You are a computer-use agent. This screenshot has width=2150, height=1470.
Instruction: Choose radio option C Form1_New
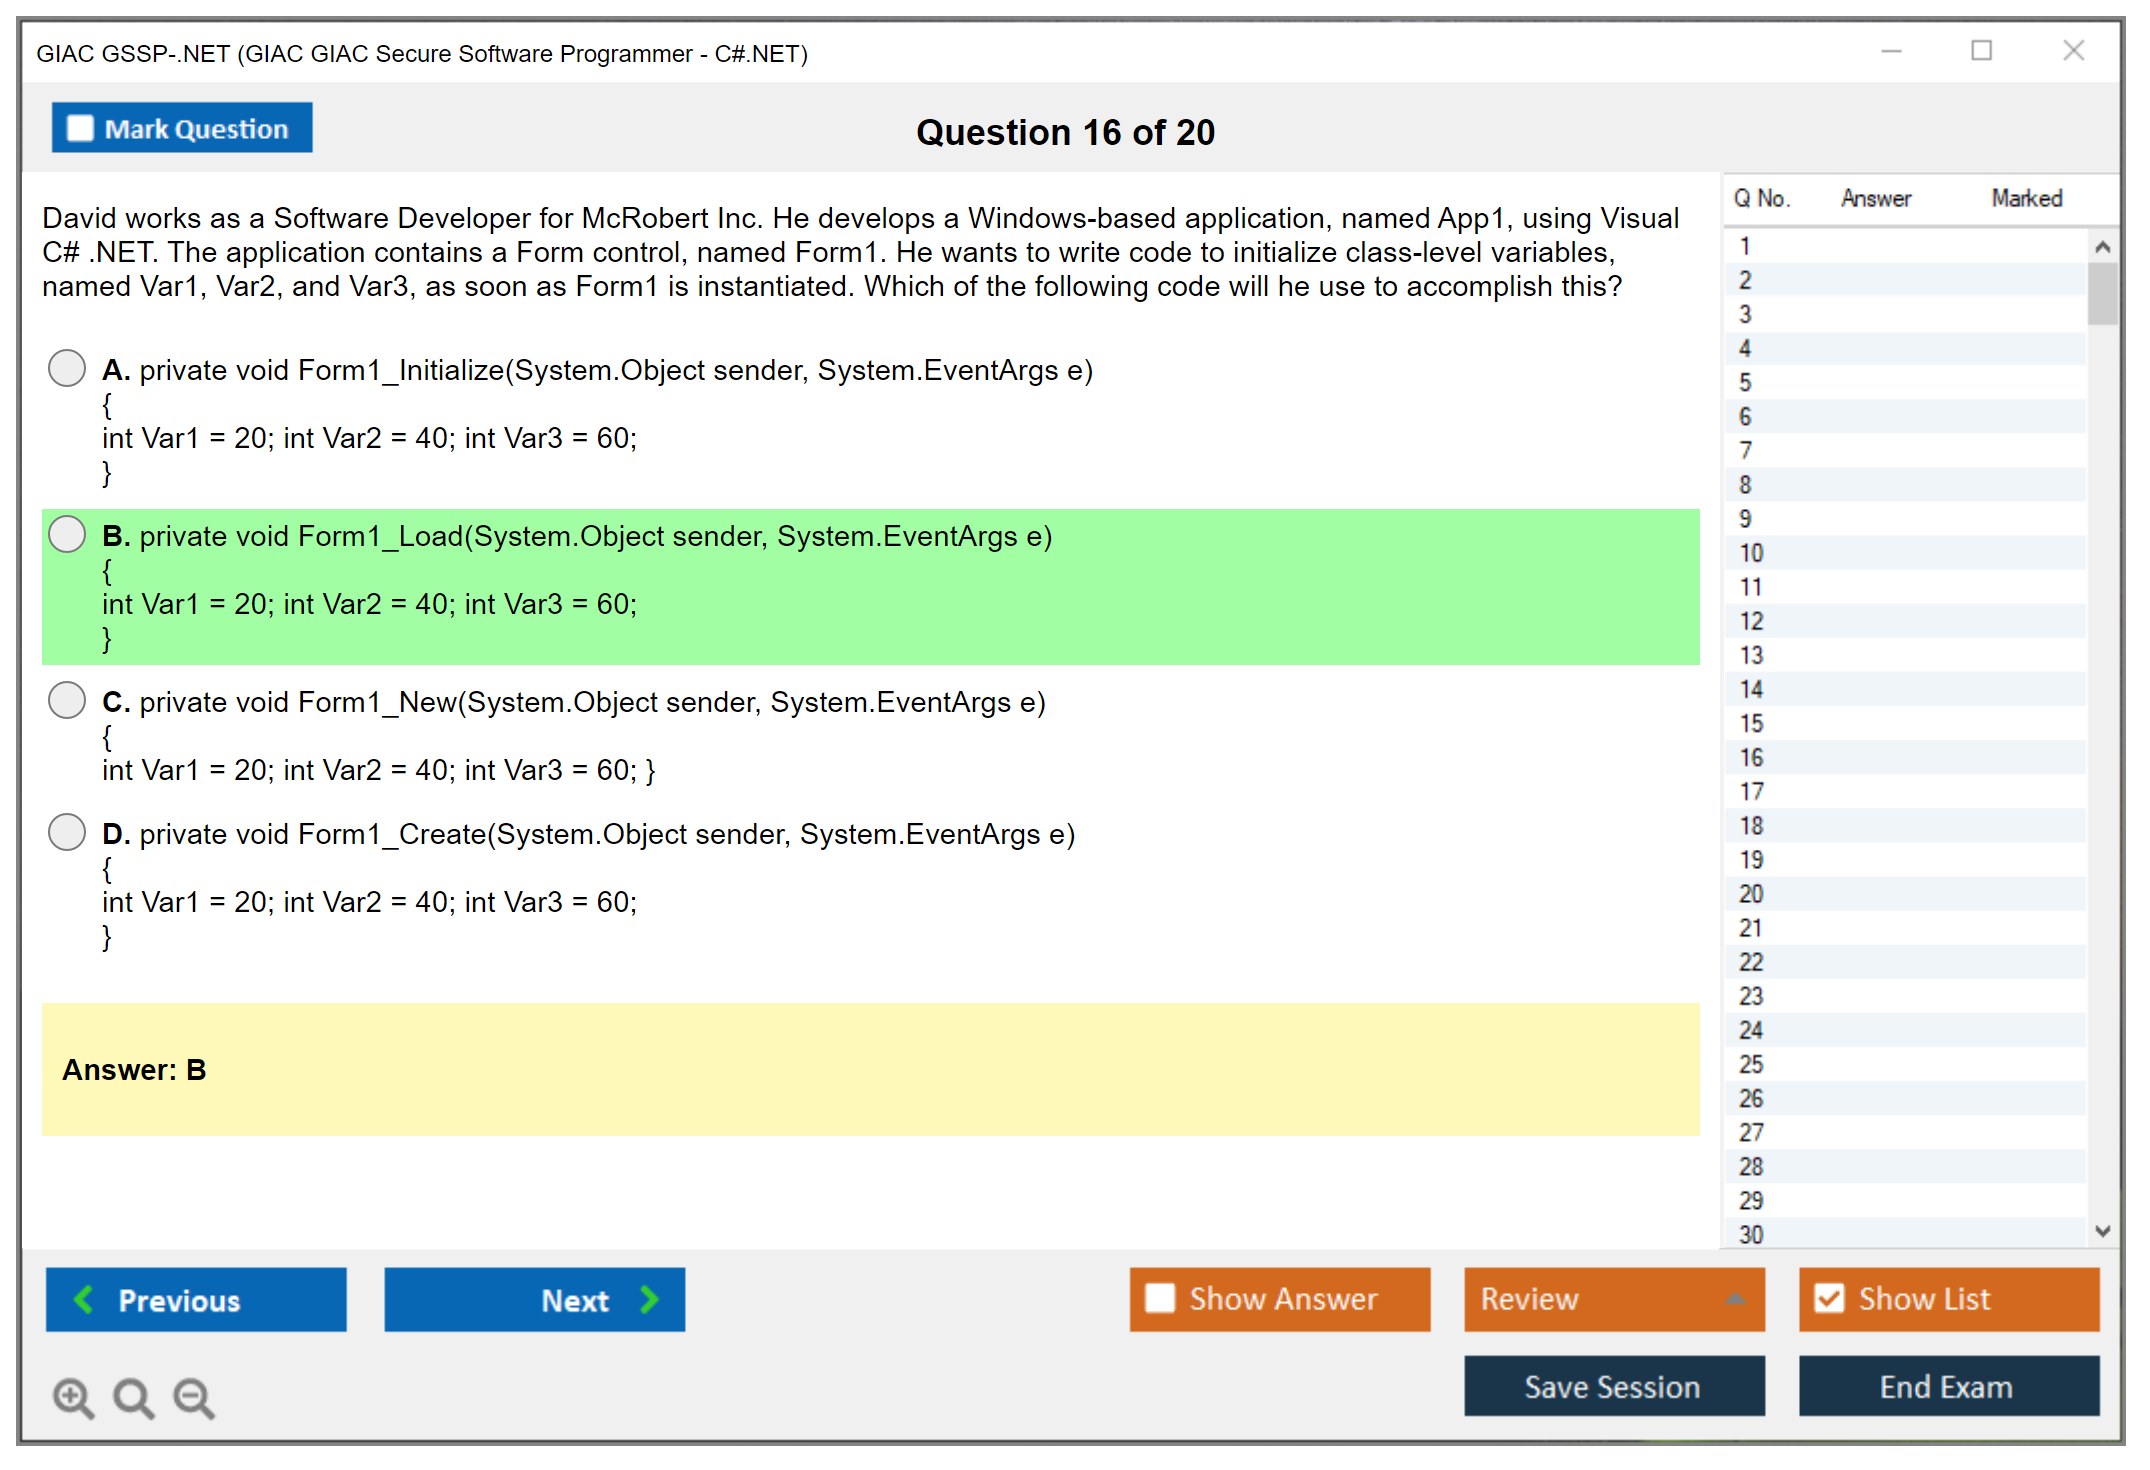pos(67,700)
